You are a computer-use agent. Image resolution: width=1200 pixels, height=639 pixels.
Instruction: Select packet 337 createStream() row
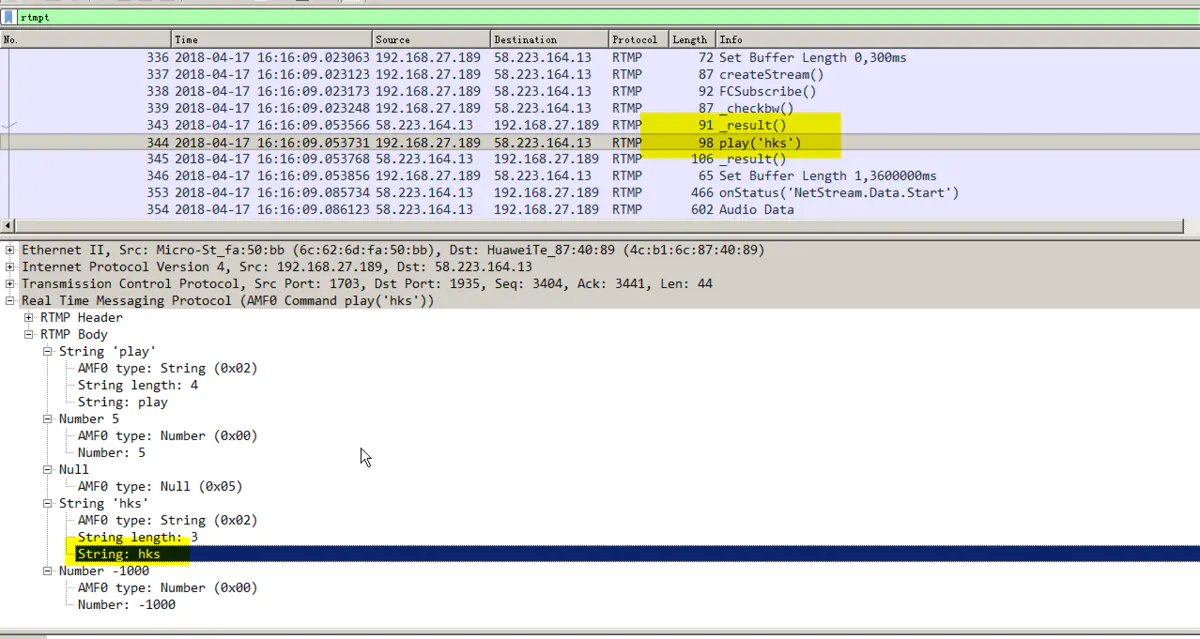(600, 75)
